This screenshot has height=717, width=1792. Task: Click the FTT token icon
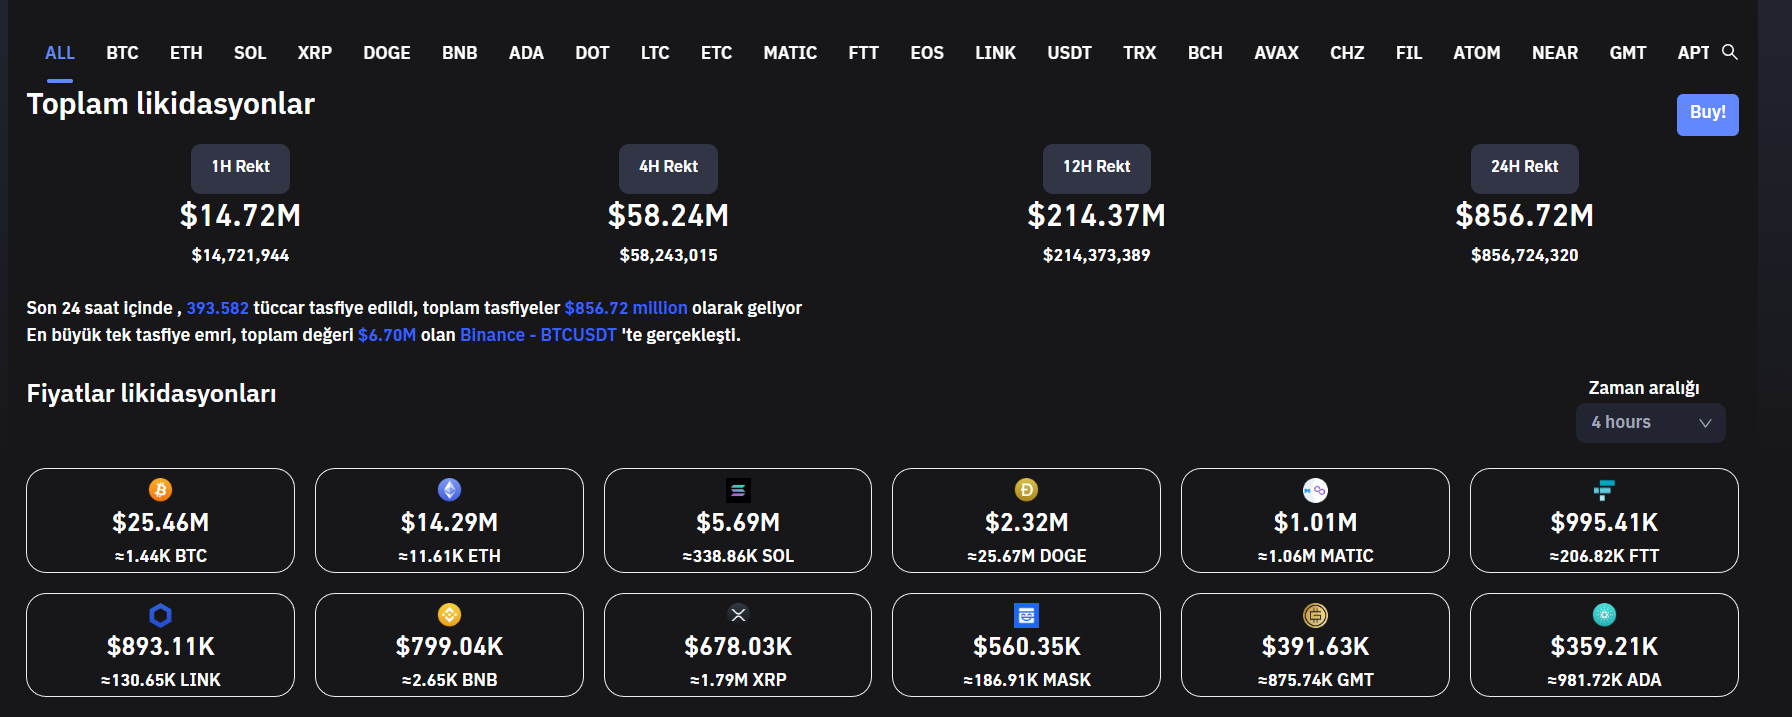pos(1604,489)
